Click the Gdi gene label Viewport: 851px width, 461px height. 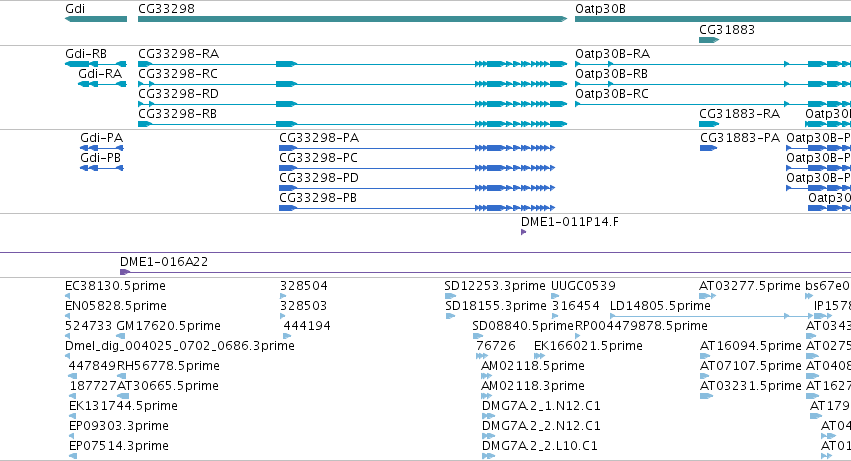(x=75, y=9)
